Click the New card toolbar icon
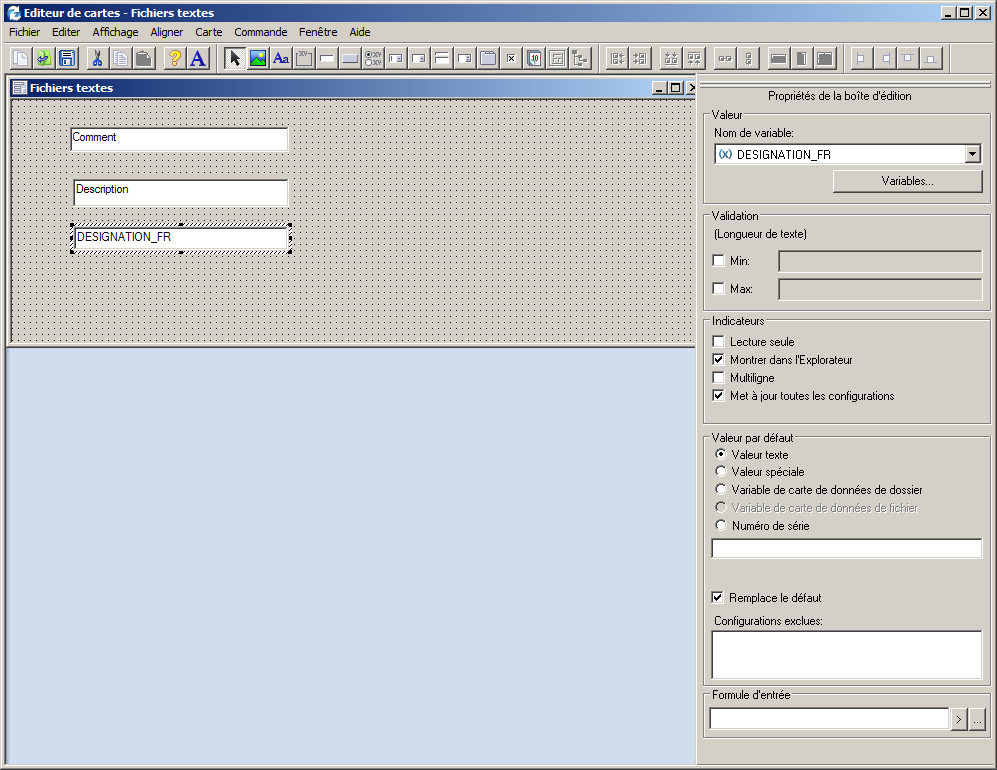 [x=21, y=58]
